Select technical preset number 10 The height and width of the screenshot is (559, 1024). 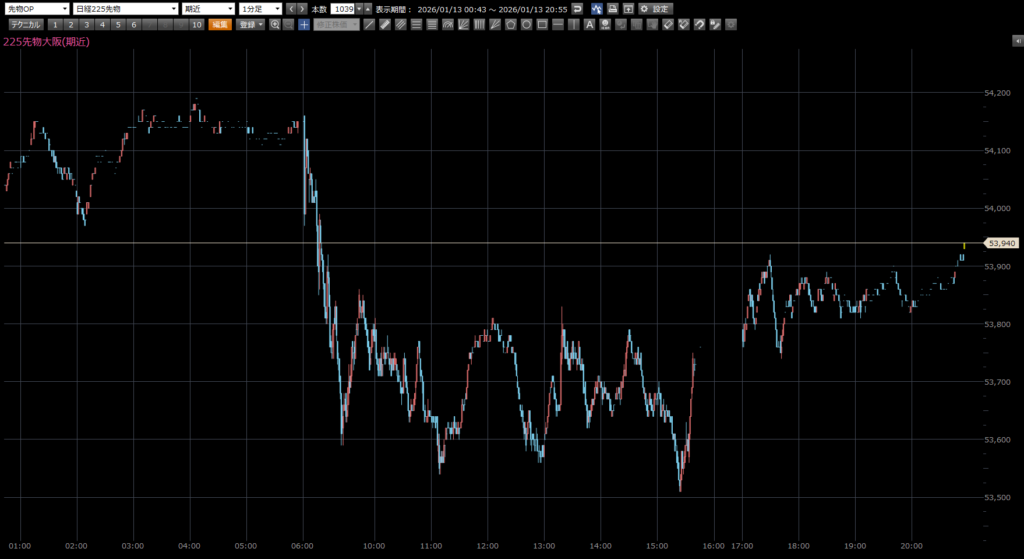pyautogui.click(x=197, y=24)
